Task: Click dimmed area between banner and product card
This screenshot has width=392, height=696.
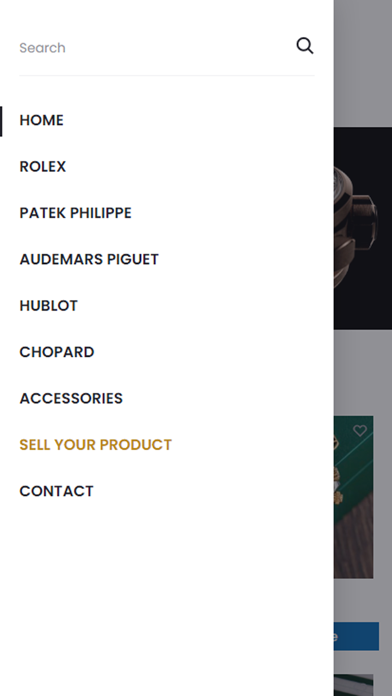Action: [363, 372]
